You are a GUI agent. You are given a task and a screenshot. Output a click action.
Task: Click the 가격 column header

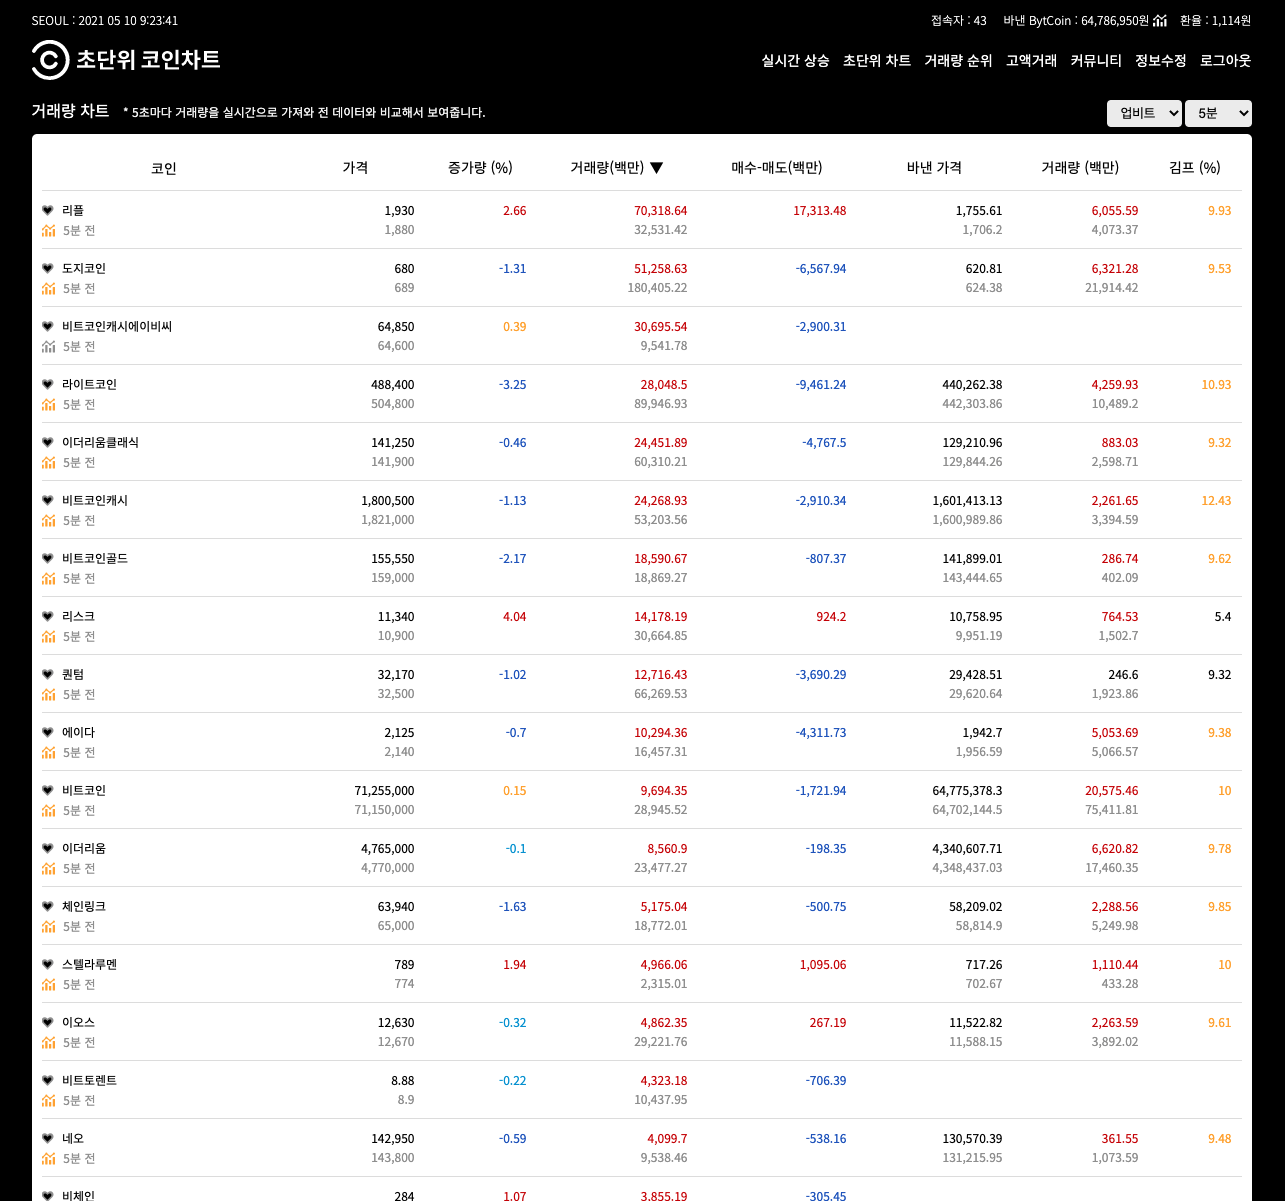(x=355, y=168)
